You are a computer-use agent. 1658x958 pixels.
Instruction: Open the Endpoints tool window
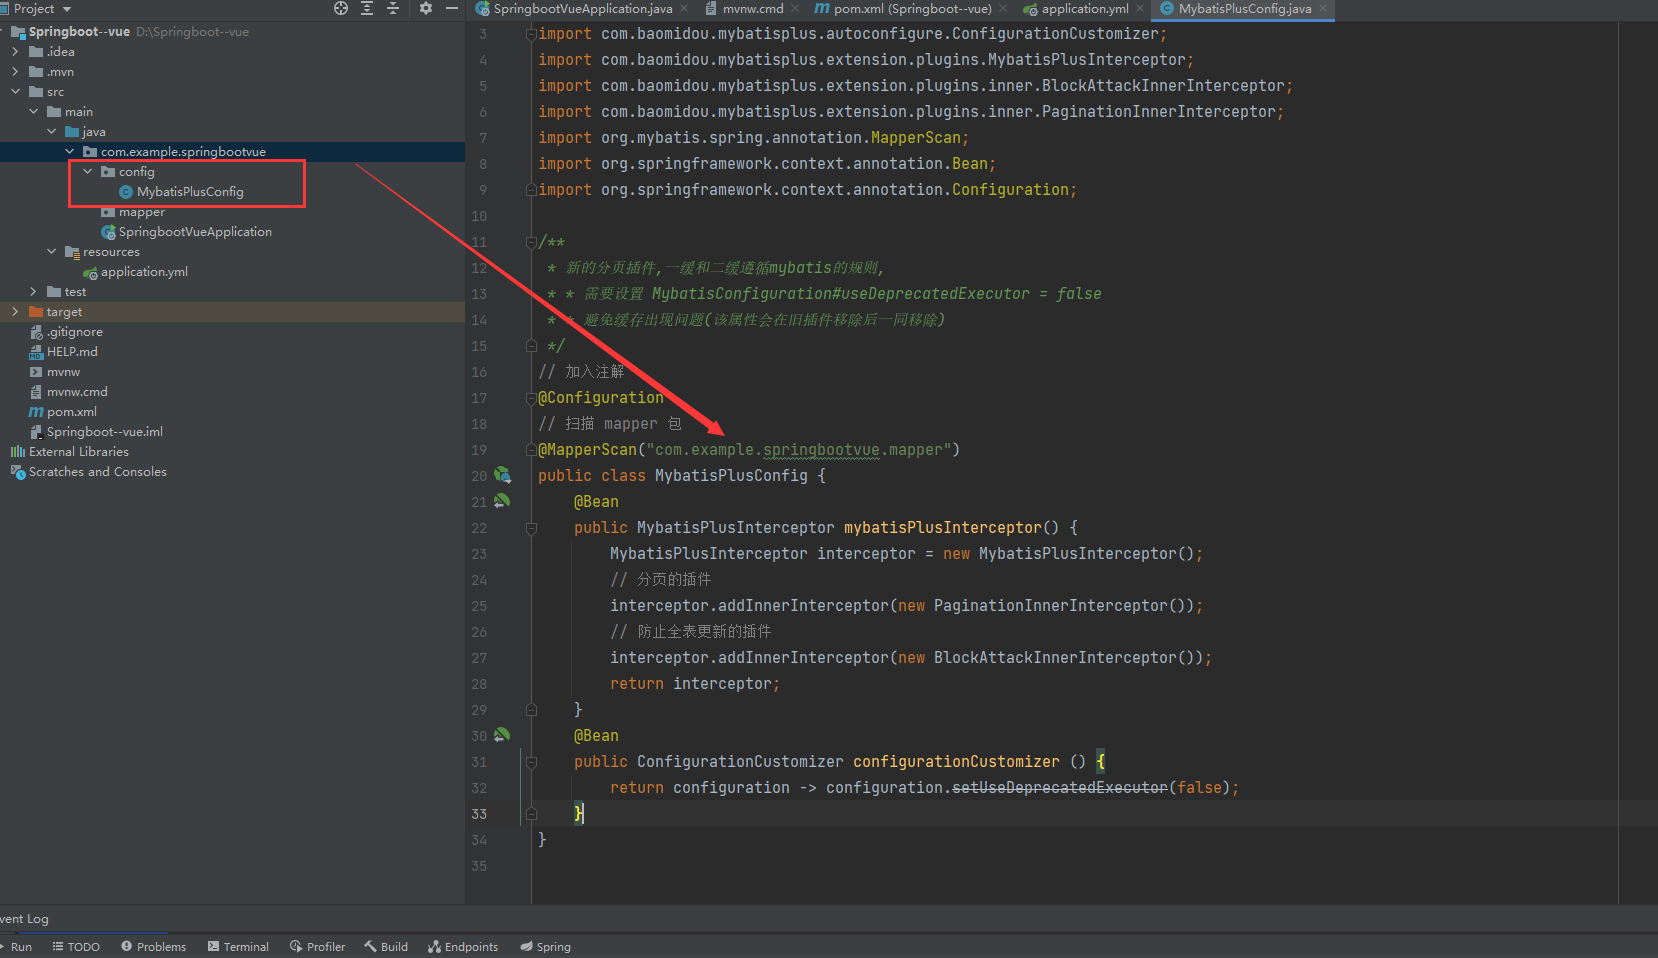(463, 947)
